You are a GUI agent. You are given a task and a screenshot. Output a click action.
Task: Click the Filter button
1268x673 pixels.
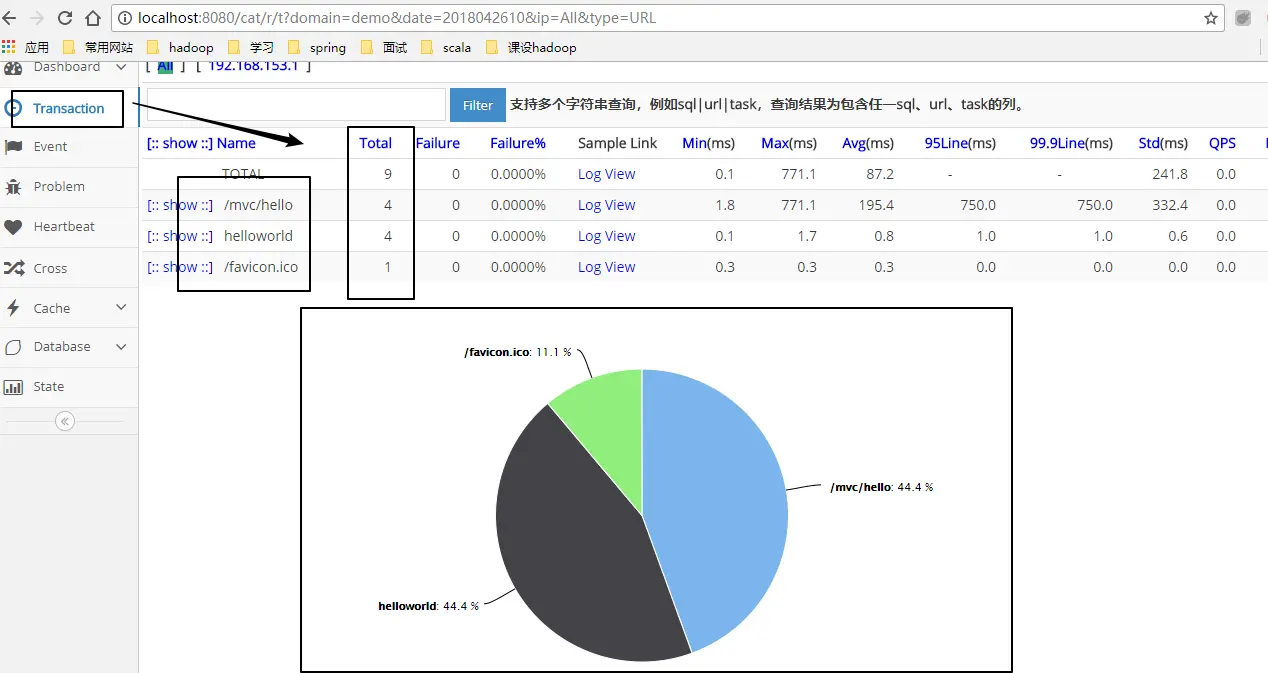(x=478, y=105)
